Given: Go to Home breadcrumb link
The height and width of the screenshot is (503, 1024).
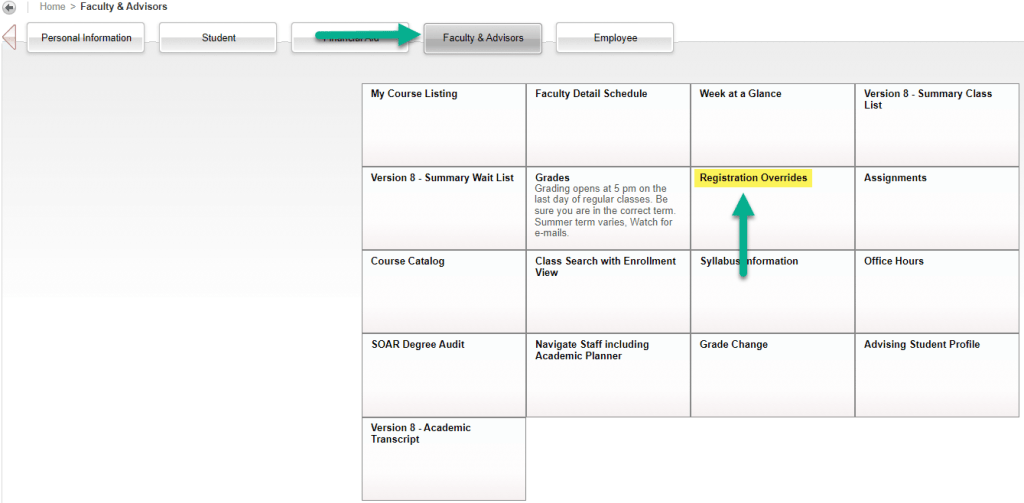Looking at the screenshot, I should (52, 7).
